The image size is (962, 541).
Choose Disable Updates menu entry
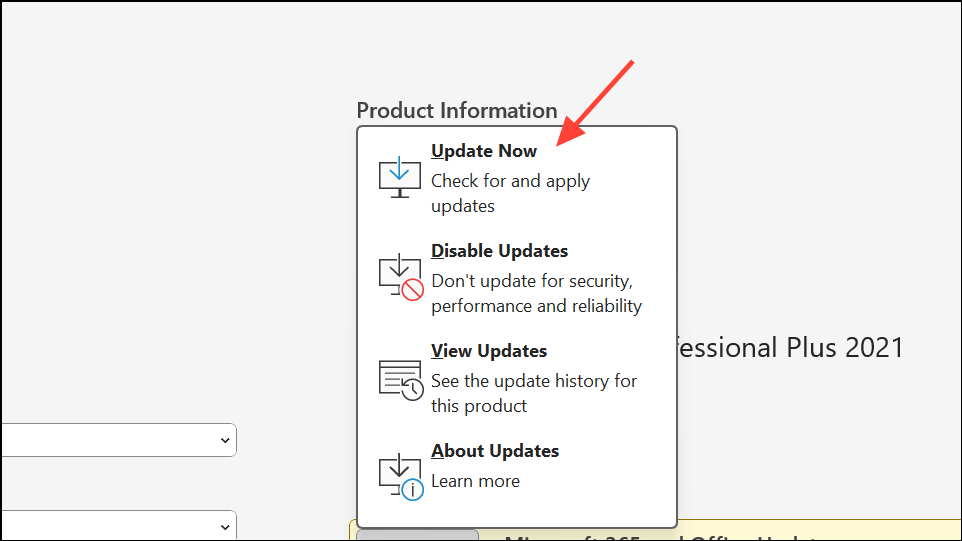tap(499, 251)
